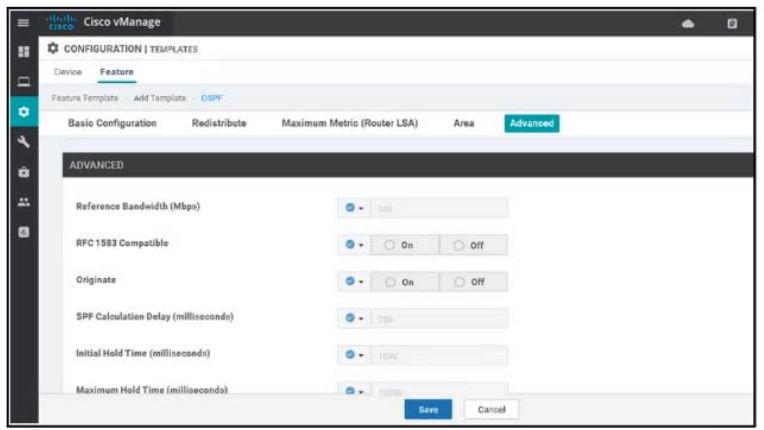Select On for RFC 1583 Compatible
The width and height of the screenshot is (764, 430).
404,245
